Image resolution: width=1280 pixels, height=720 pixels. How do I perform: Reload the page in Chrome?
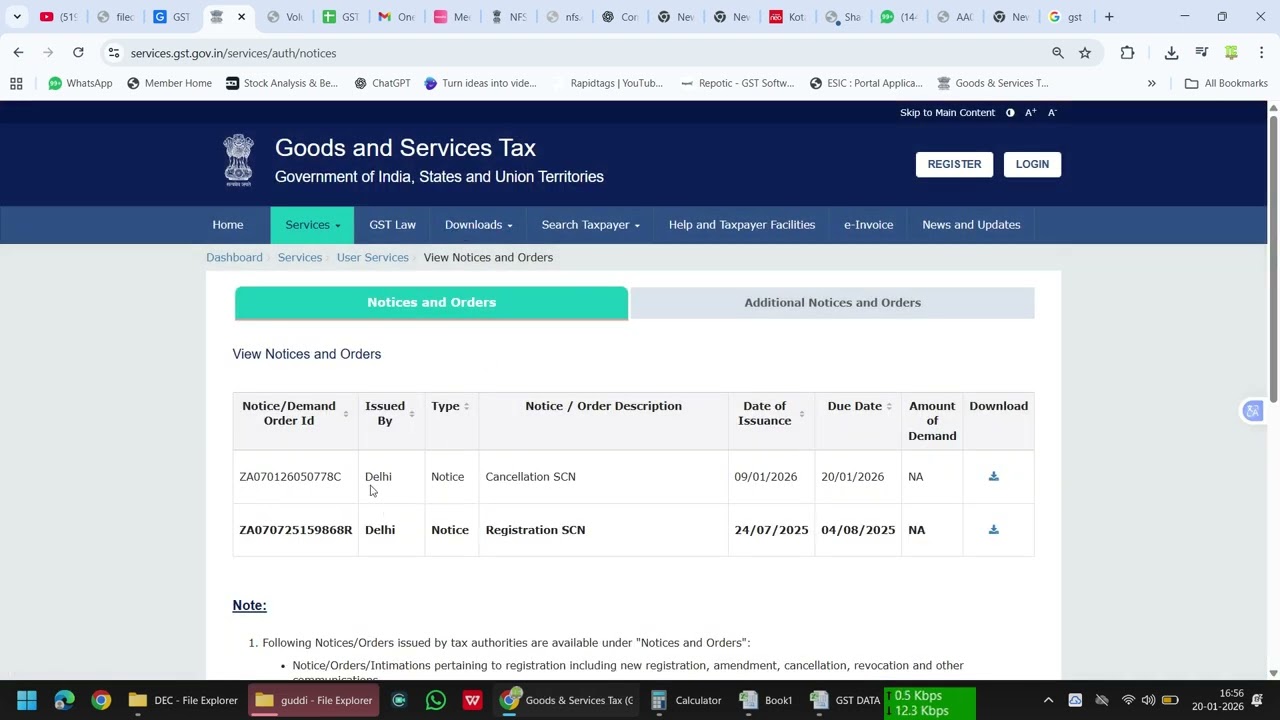78,53
